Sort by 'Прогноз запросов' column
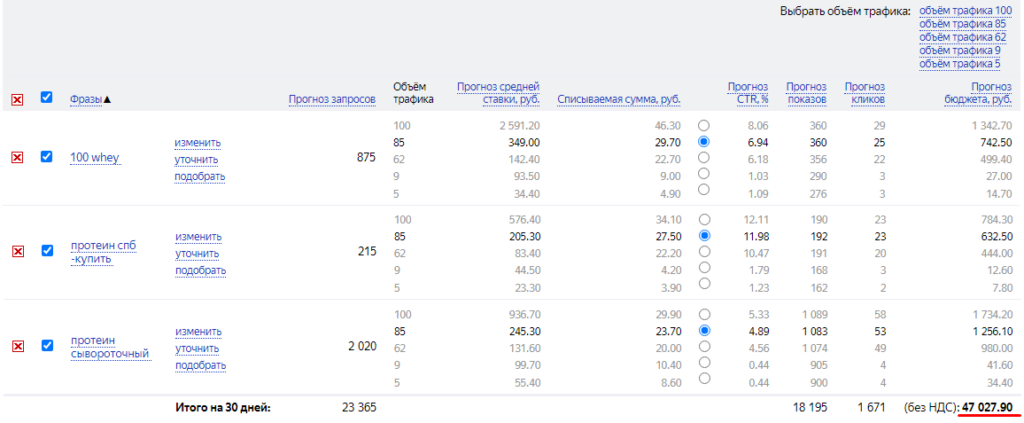 [331, 99]
